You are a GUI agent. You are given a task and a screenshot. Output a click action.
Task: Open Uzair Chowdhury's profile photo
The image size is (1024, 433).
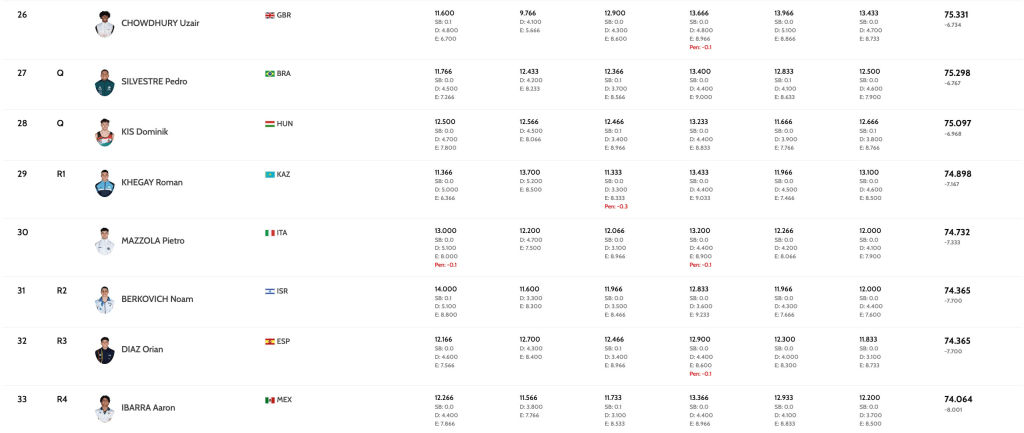pos(105,24)
